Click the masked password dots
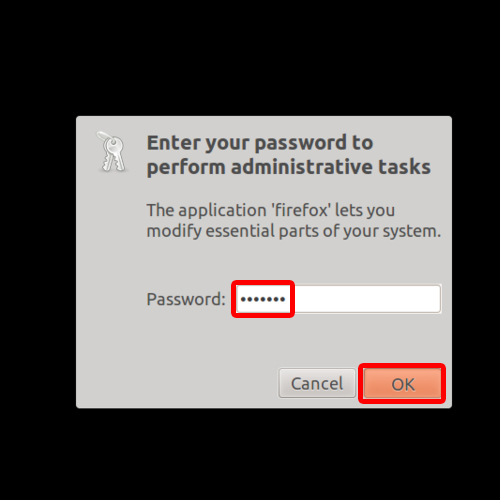This screenshot has width=500, height=500. click(x=263, y=299)
